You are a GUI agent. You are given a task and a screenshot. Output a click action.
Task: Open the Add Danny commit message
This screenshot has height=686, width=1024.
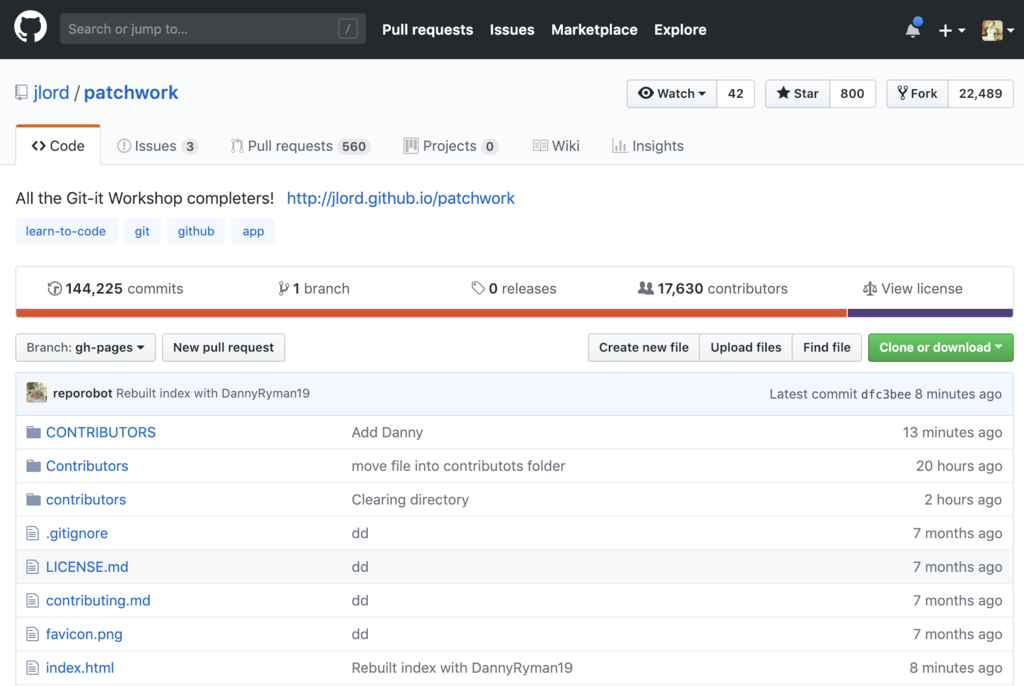tap(387, 433)
